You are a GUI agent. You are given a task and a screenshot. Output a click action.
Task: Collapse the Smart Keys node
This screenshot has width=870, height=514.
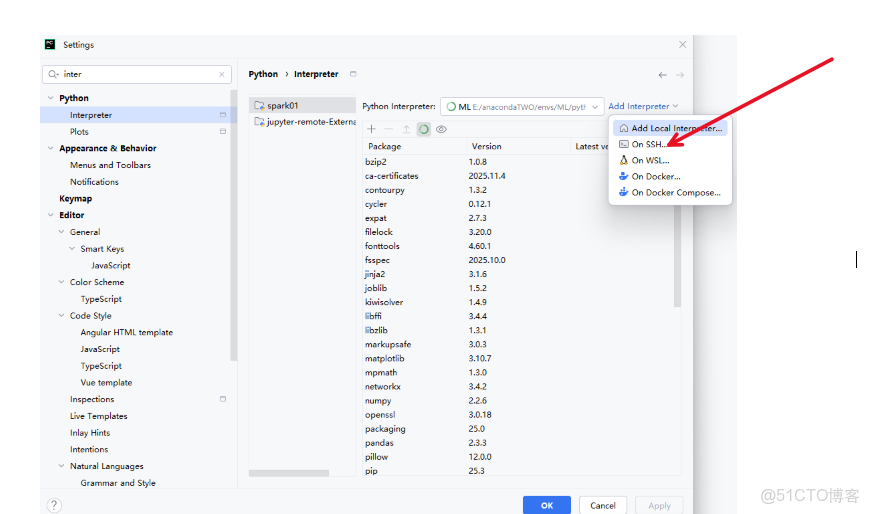(72, 248)
